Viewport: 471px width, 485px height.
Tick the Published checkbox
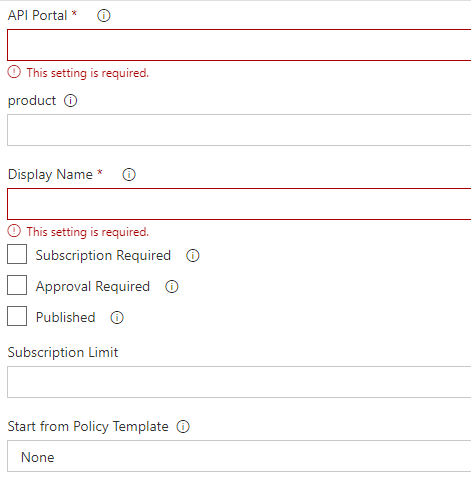[x=17, y=316]
